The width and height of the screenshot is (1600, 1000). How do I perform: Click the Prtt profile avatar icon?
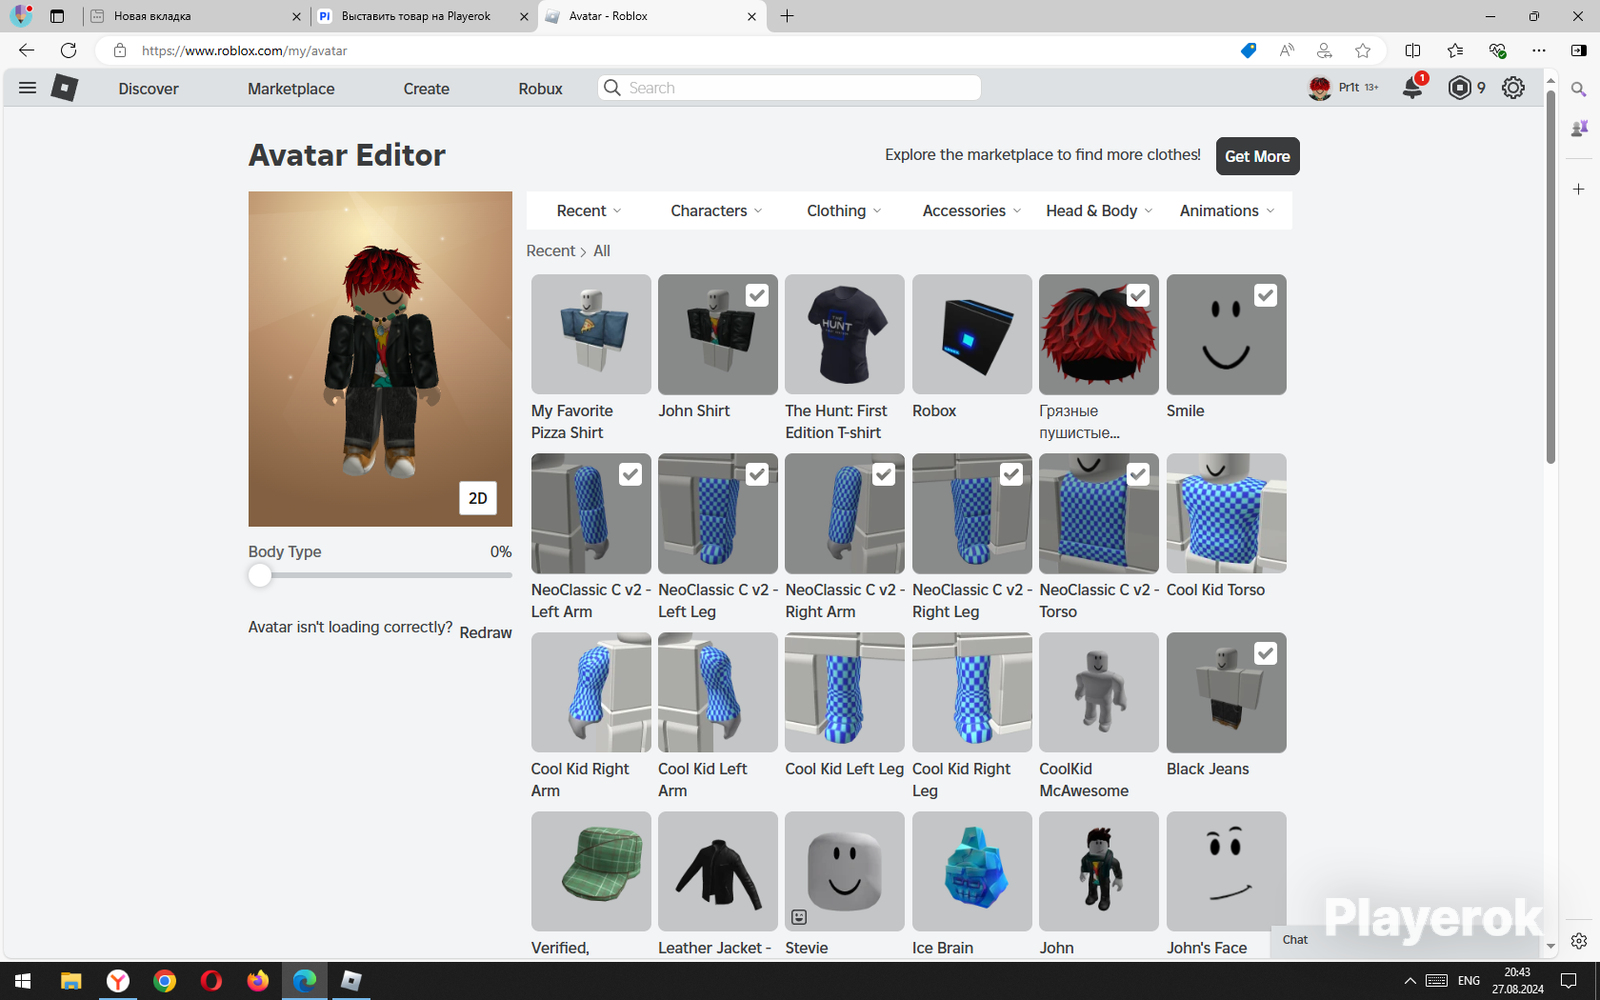[x=1320, y=88]
